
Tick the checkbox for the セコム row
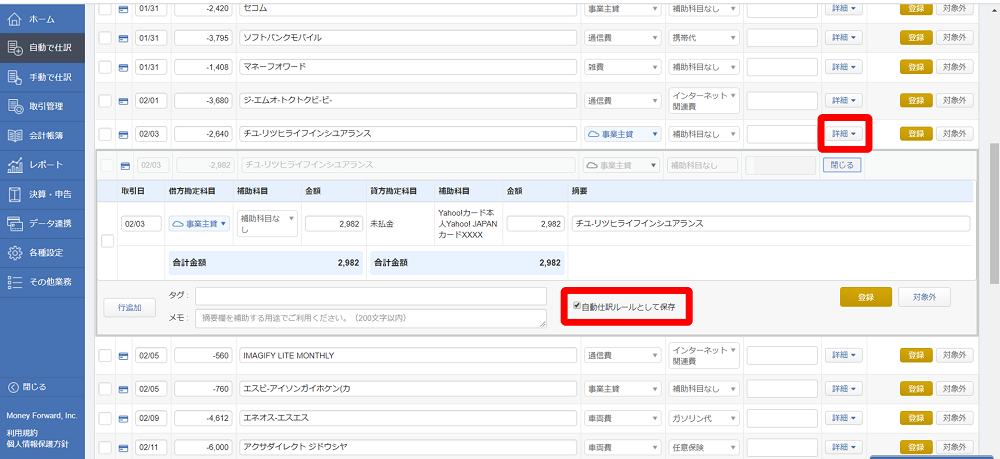(x=106, y=10)
